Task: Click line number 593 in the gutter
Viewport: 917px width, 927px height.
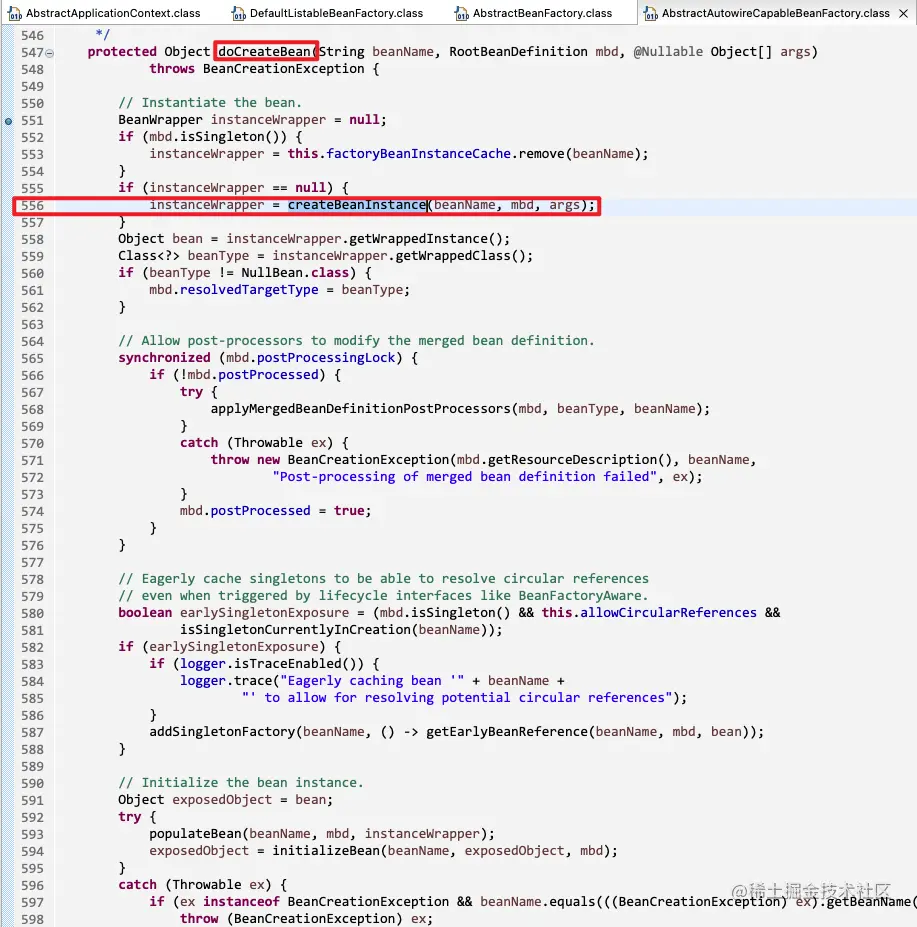Action: [x=32, y=834]
